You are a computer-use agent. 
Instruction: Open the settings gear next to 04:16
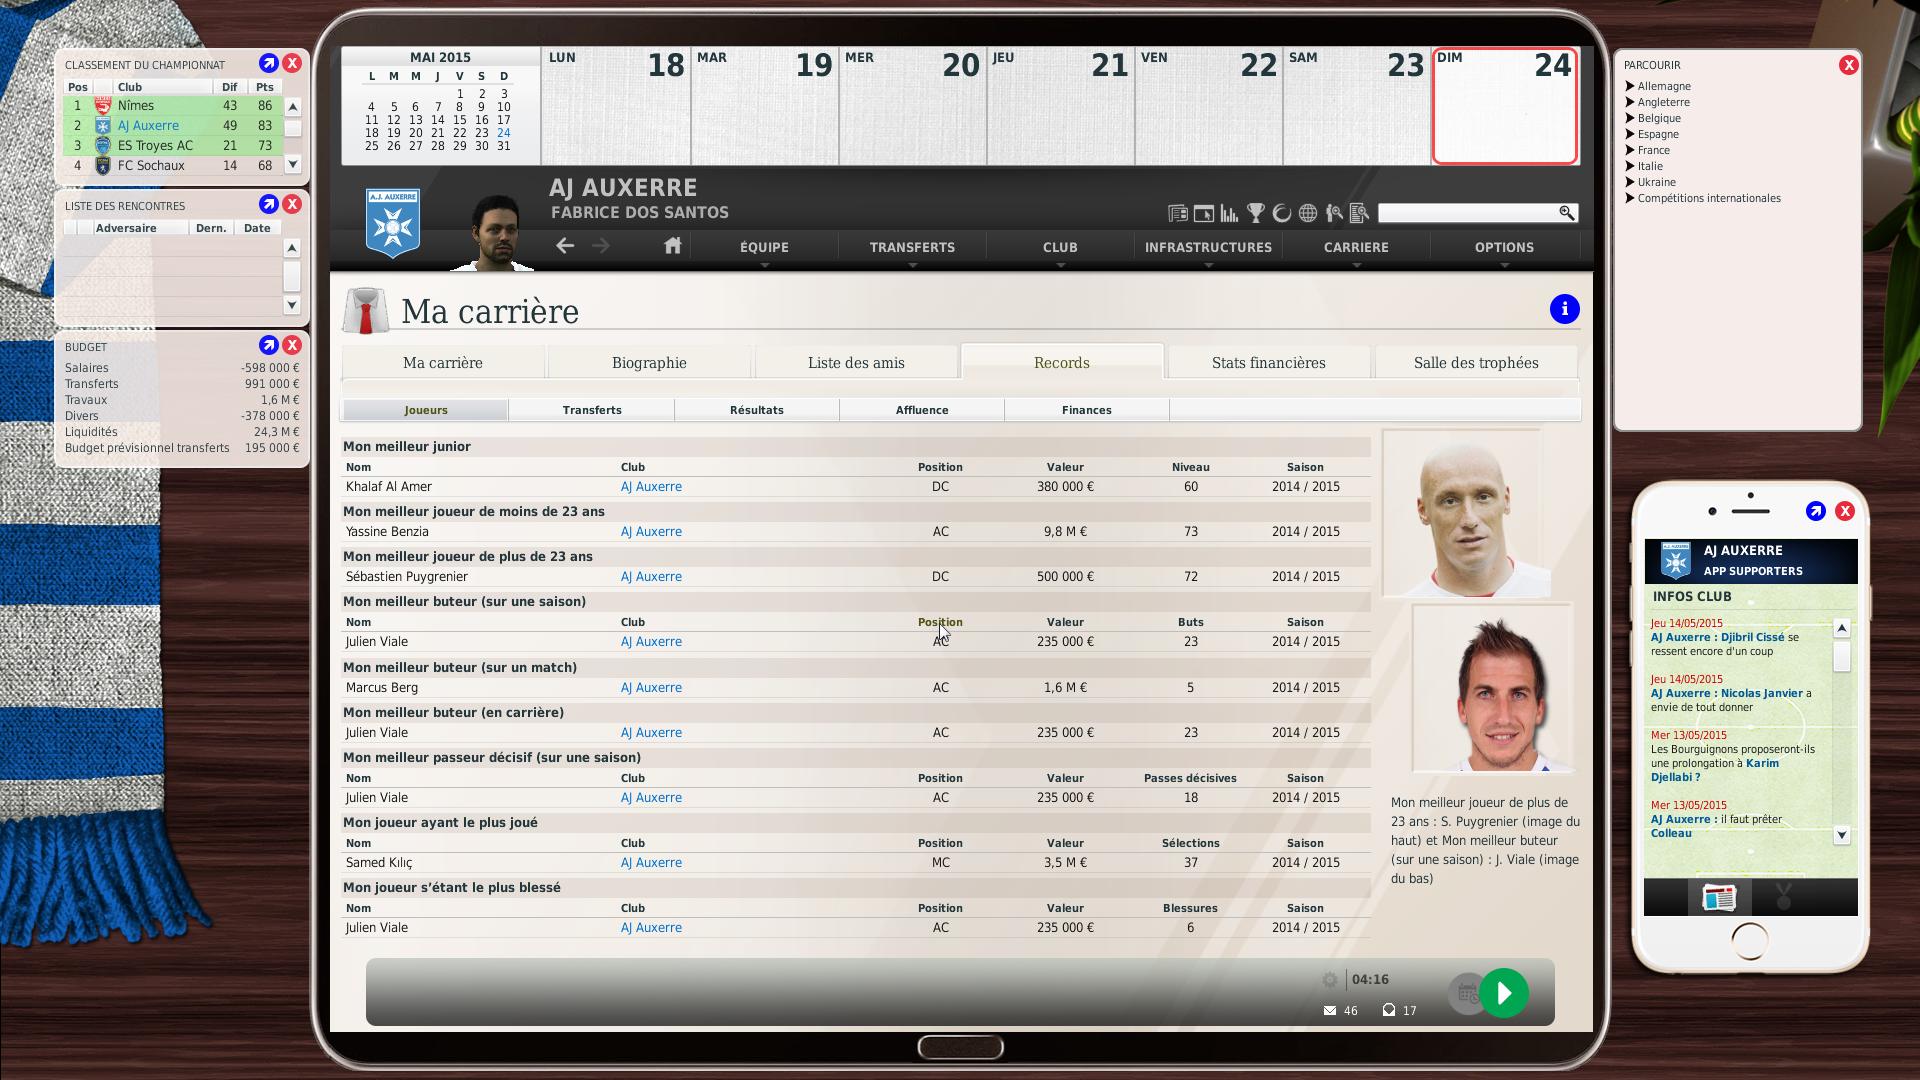[1330, 980]
